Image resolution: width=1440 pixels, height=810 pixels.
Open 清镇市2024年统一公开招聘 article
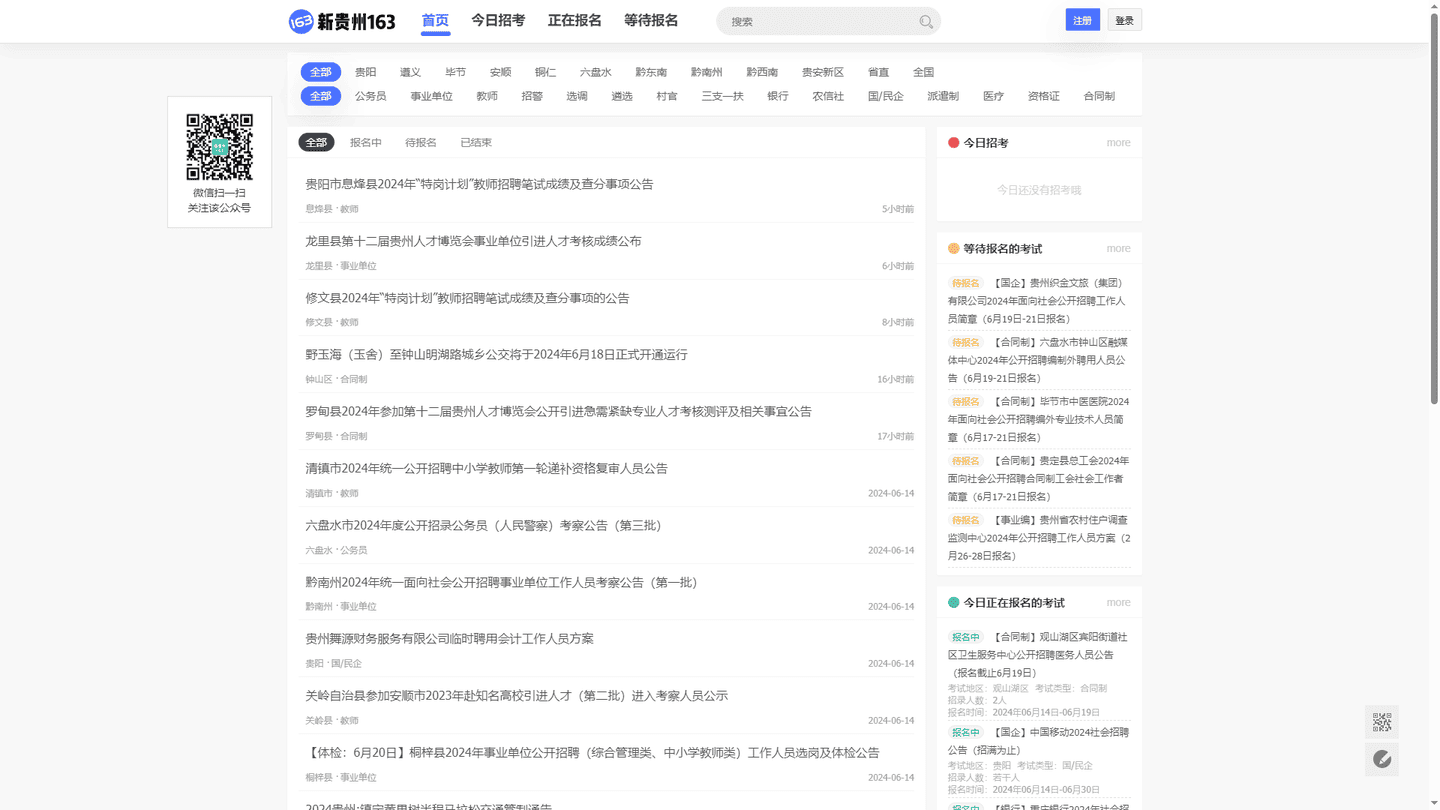(486, 468)
